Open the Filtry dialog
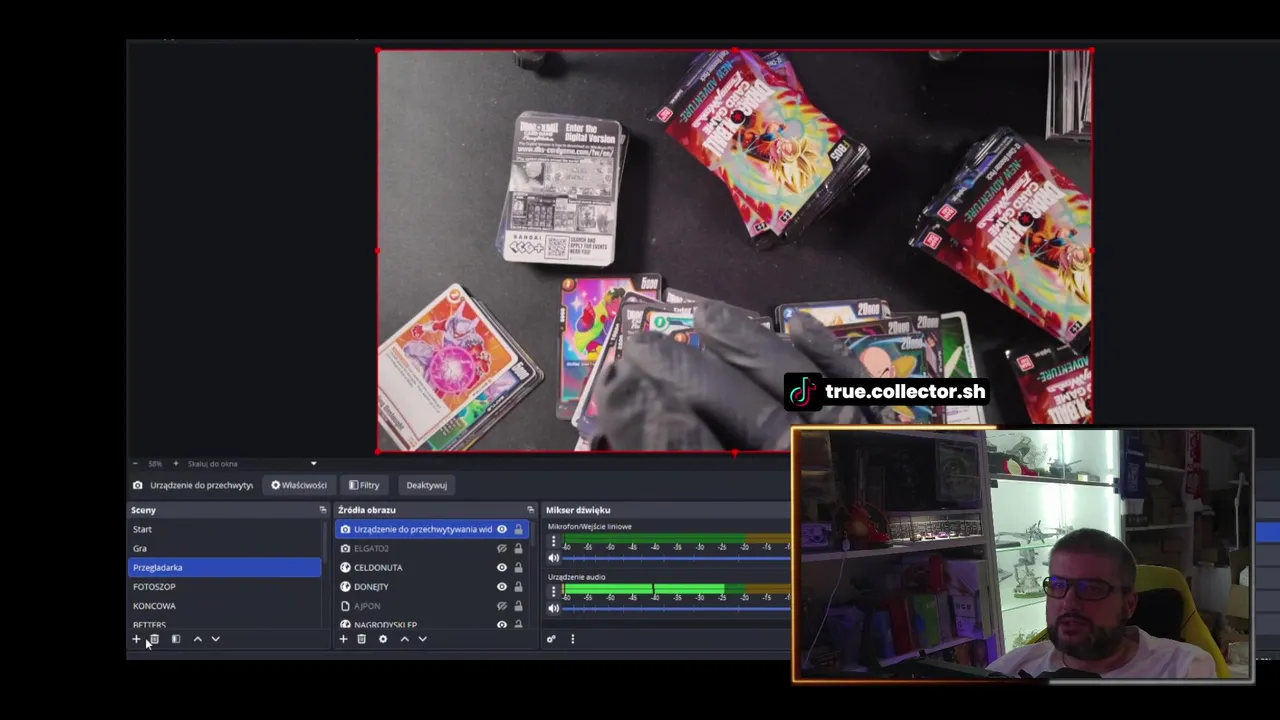Screen dimensions: 1280x720 pyautogui.click(x=364, y=485)
